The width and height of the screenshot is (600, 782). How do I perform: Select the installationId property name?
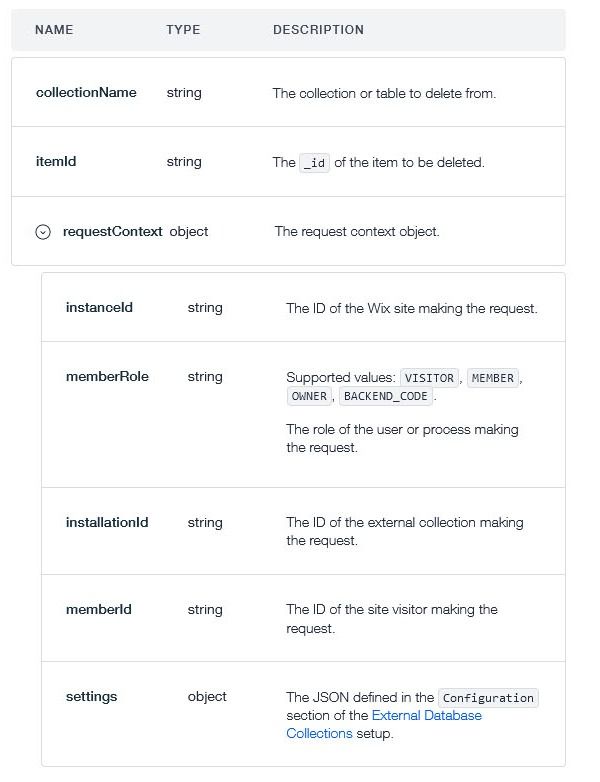[107, 523]
